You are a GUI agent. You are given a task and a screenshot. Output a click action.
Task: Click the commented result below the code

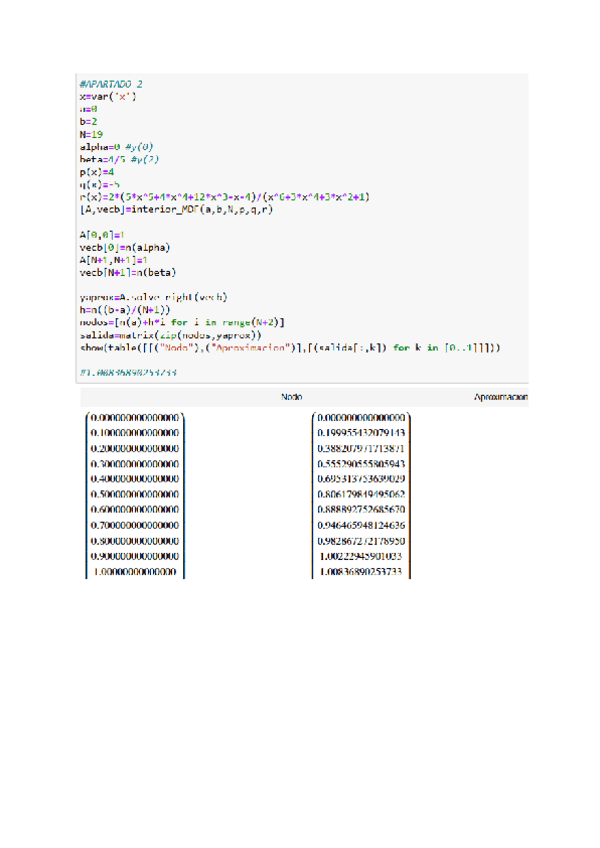tap(128, 373)
